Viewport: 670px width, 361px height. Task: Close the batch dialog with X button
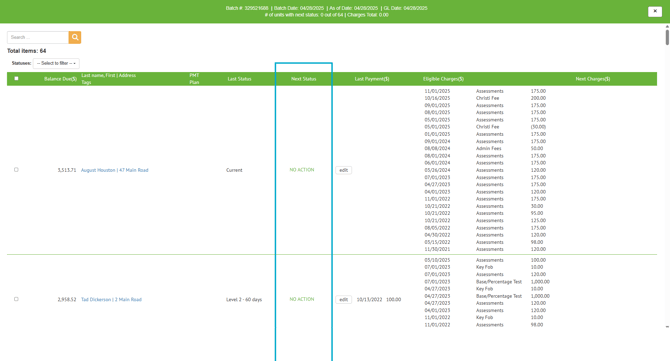tap(655, 12)
